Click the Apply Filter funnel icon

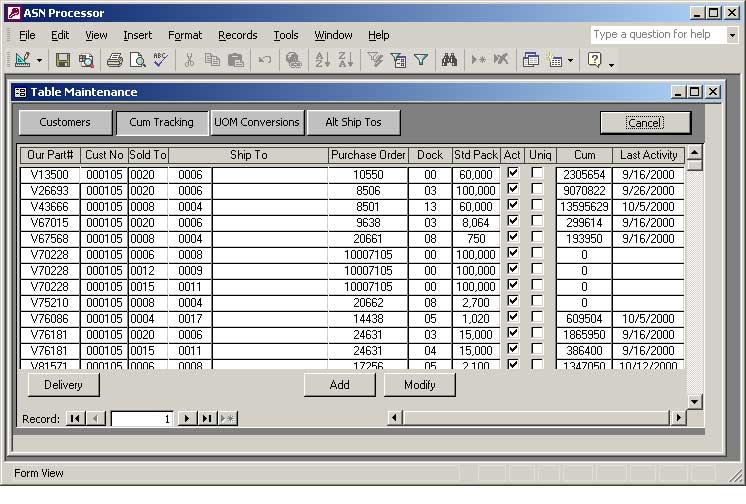tap(421, 60)
